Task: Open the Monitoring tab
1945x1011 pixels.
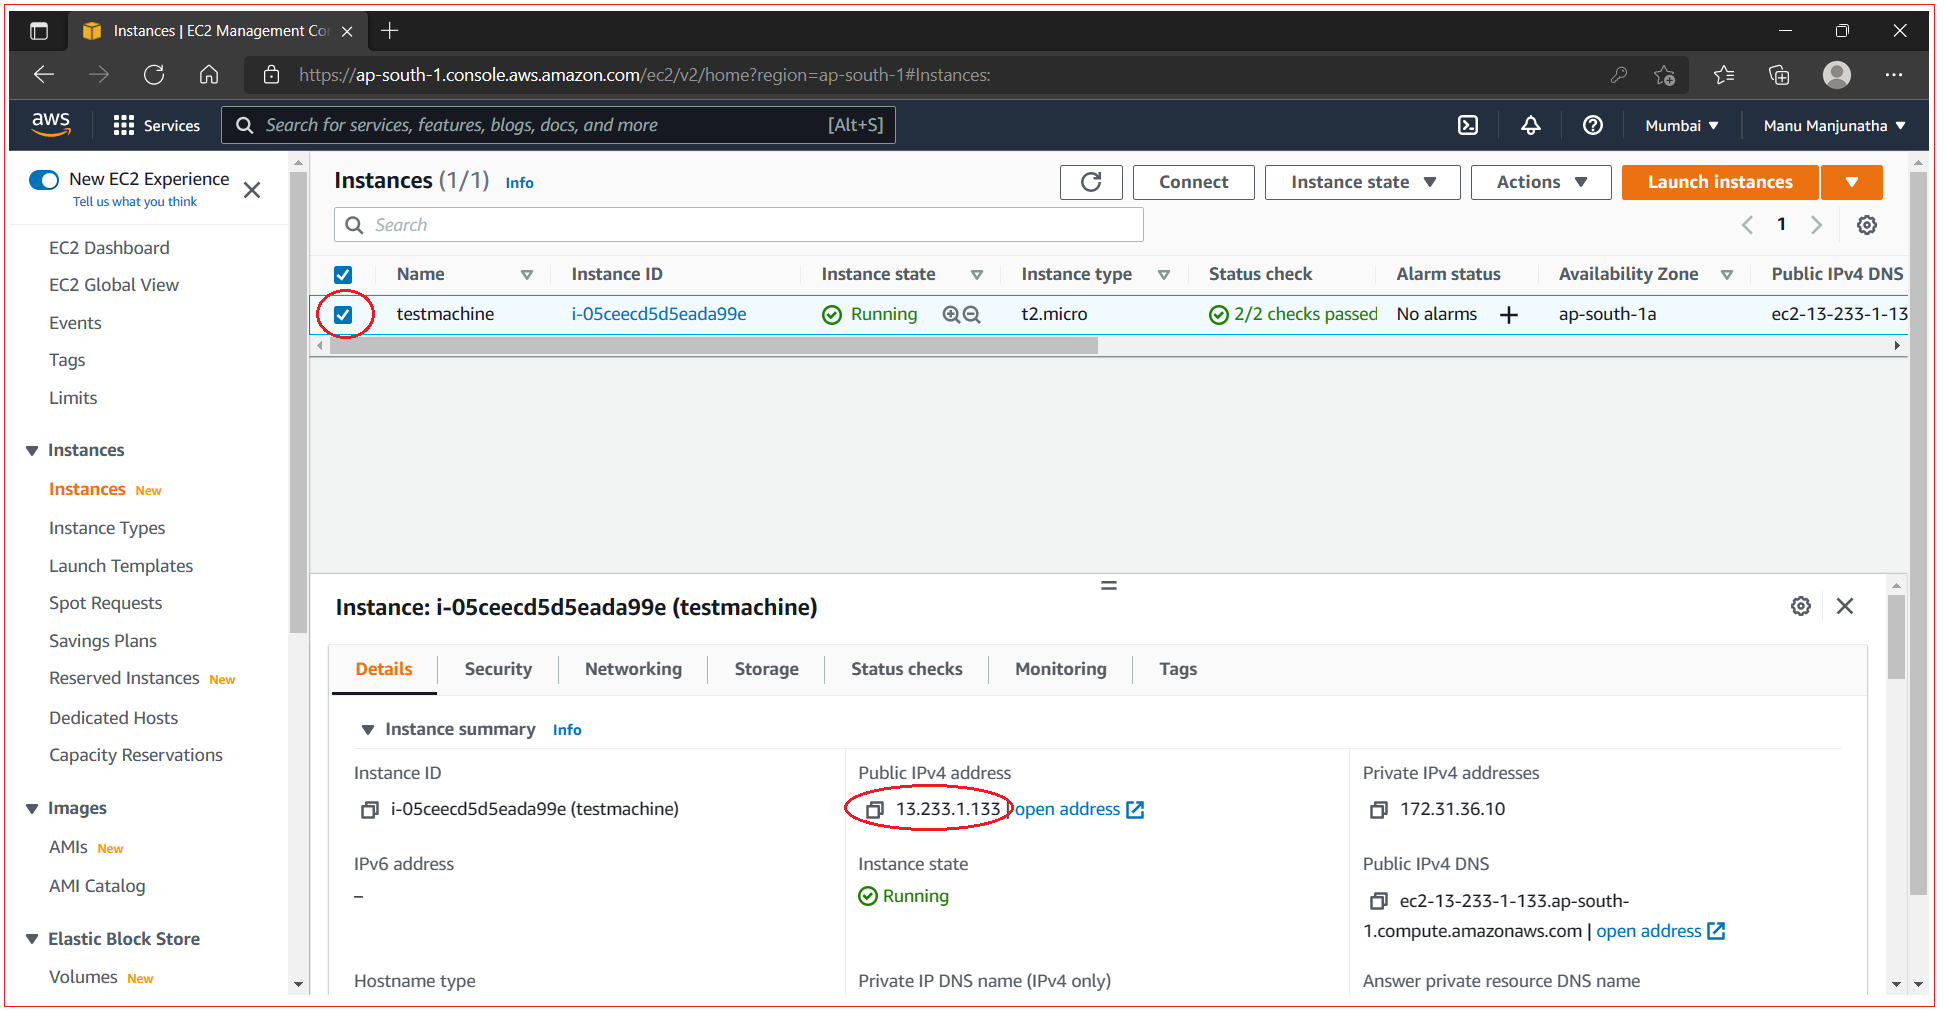Action: 1060,669
